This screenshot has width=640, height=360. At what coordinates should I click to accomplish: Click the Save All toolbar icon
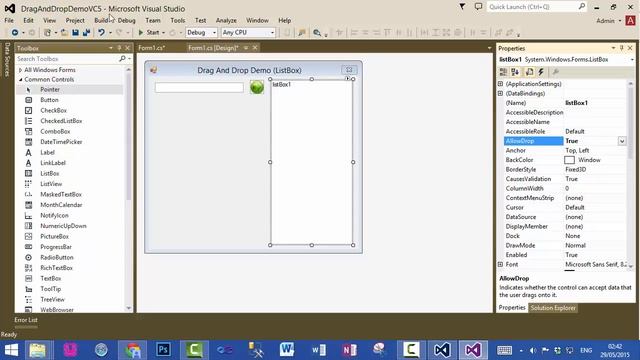[86, 32]
